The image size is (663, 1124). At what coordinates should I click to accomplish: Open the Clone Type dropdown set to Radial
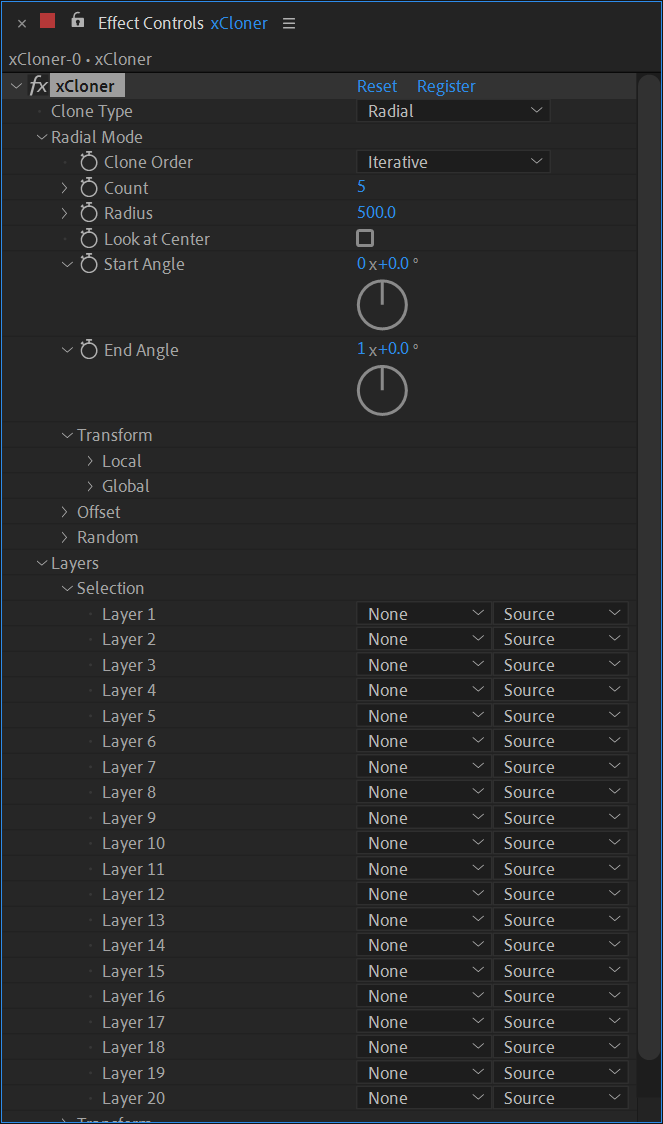tap(453, 111)
